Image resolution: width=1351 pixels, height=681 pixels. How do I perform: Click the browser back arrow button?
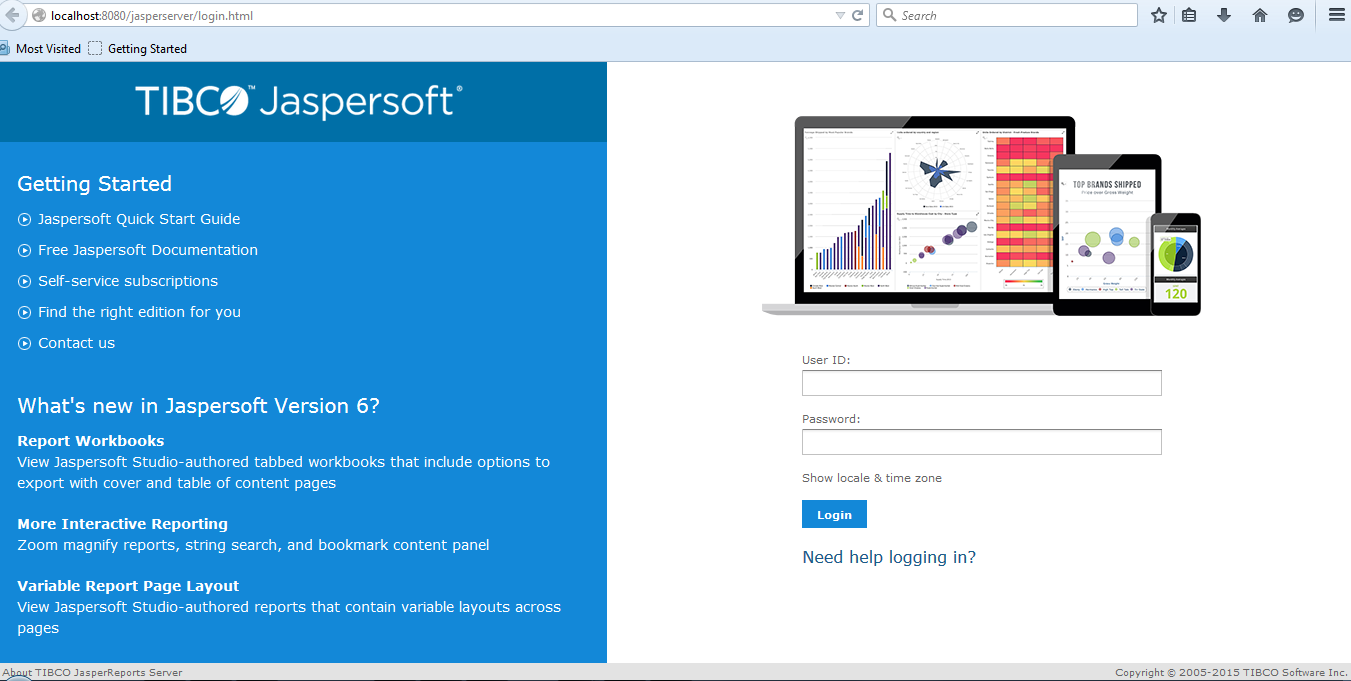pyautogui.click(x=11, y=15)
